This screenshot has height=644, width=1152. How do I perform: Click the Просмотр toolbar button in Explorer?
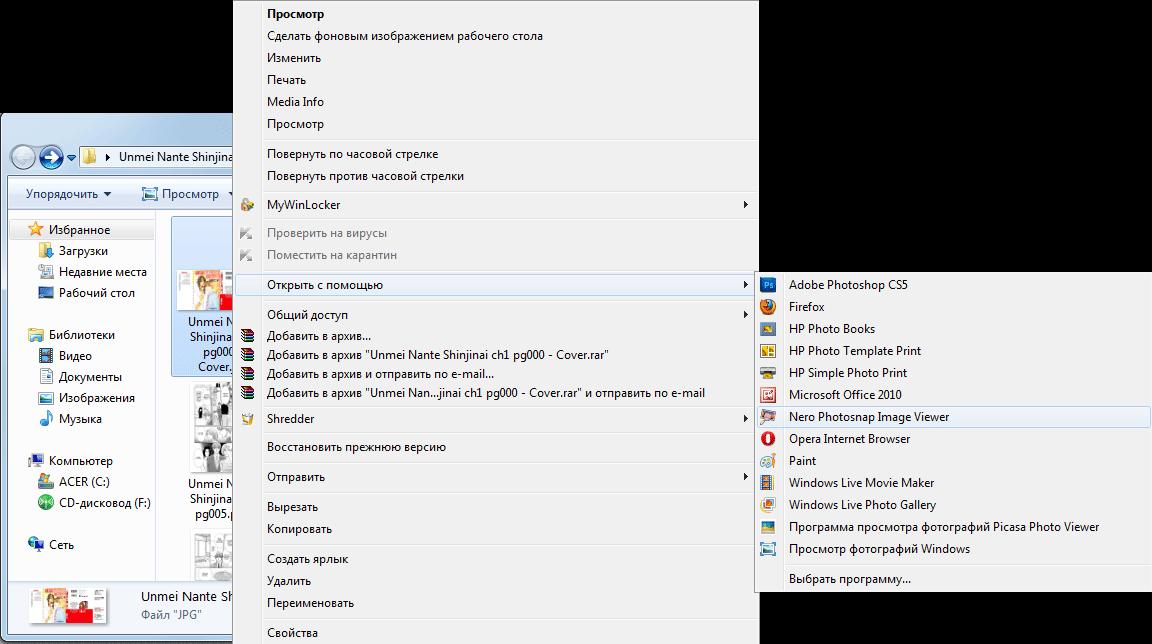point(181,194)
